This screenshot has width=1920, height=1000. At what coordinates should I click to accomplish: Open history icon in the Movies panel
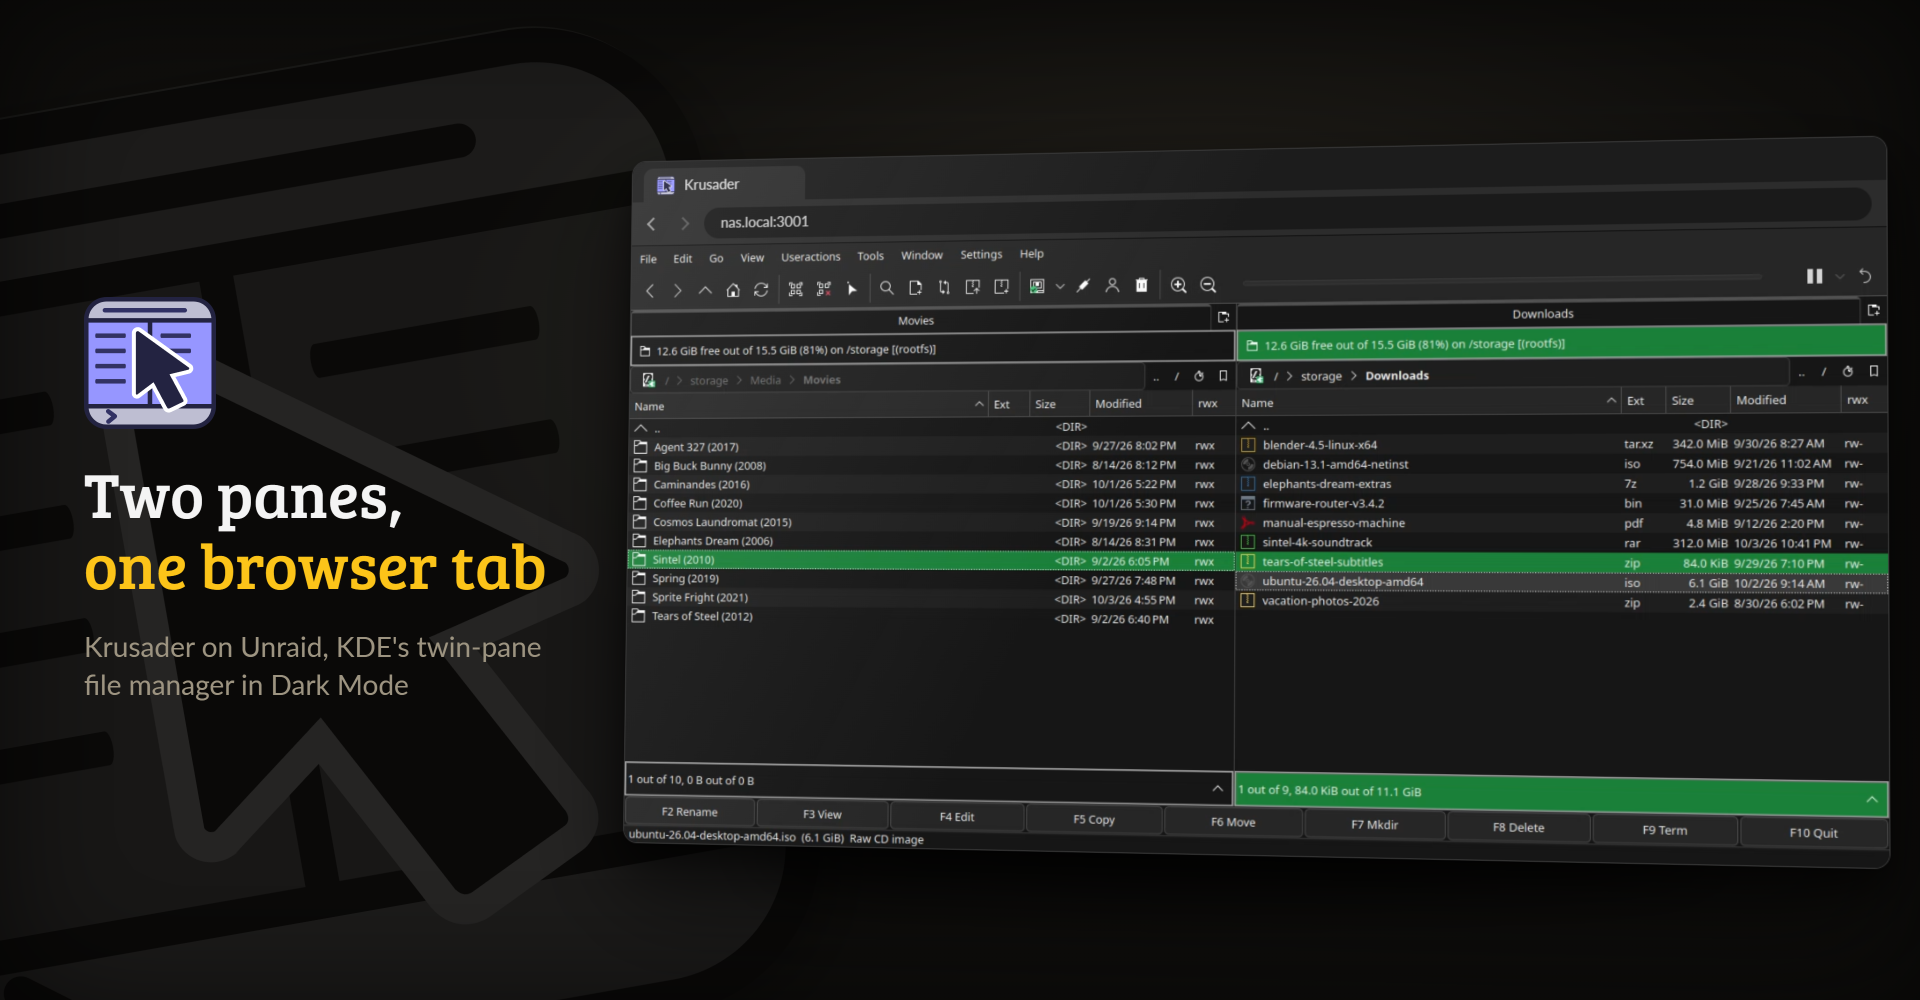(1199, 376)
